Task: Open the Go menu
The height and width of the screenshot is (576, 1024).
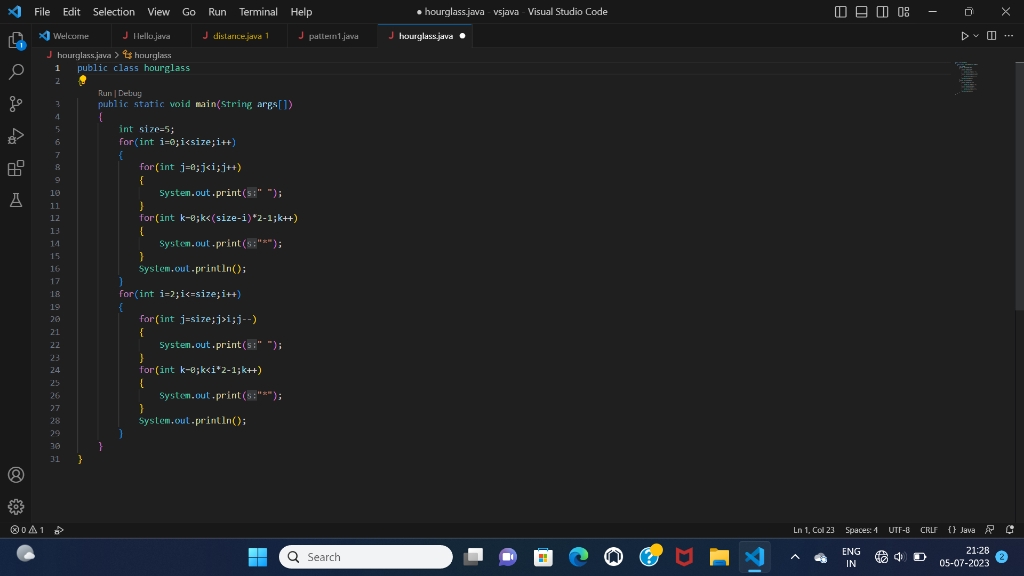Action: [x=189, y=12]
